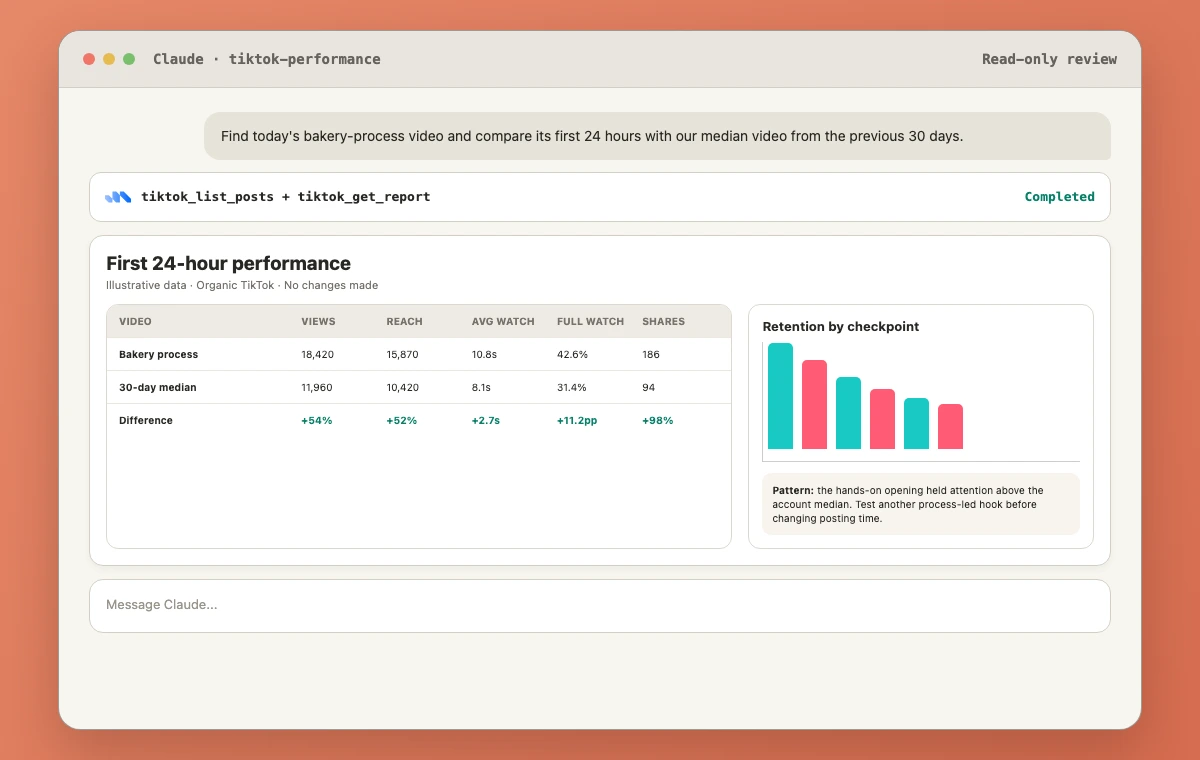Click the middle pink retention bar
Image resolution: width=1200 pixels, height=760 pixels.
[x=882, y=419]
